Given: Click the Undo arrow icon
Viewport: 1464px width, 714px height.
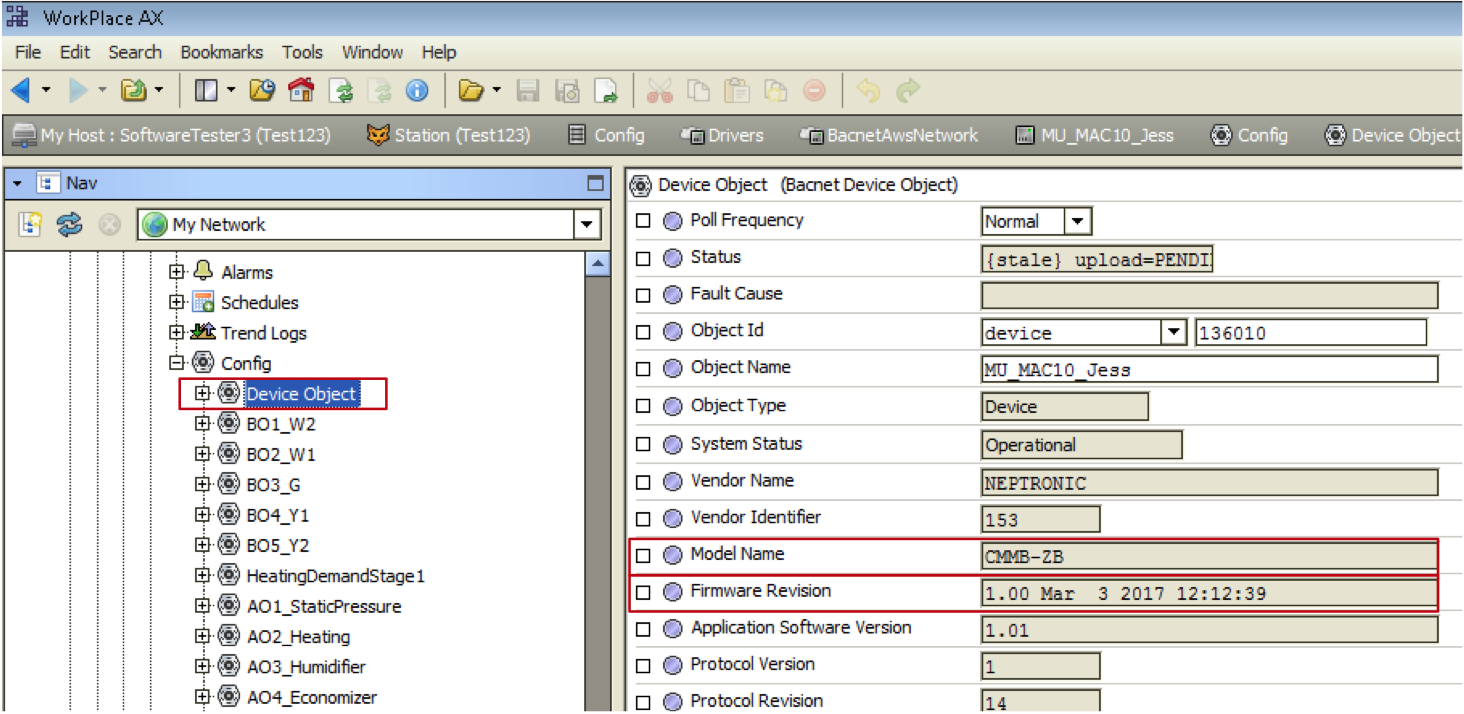Looking at the screenshot, I should [869, 91].
